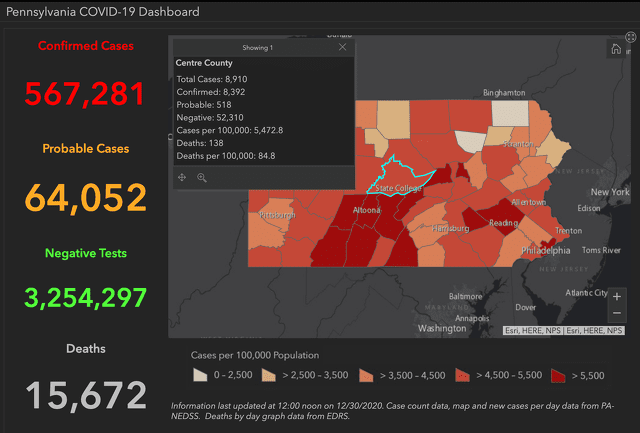Click the > 3,500 - 4,500 legend swatch
The width and height of the screenshot is (640, 433).
[x=367, y=375]
